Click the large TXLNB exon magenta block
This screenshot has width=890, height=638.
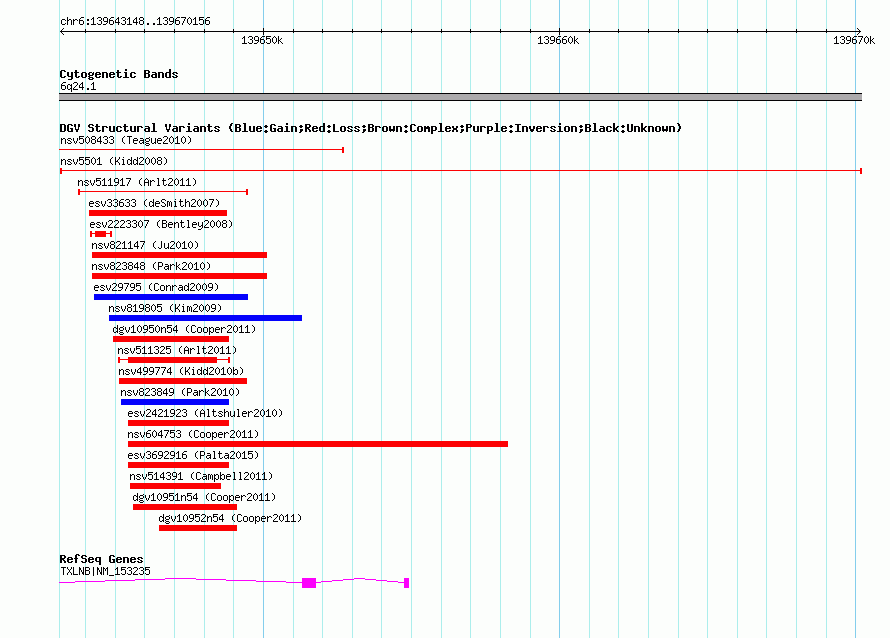[x=309, y=583]
